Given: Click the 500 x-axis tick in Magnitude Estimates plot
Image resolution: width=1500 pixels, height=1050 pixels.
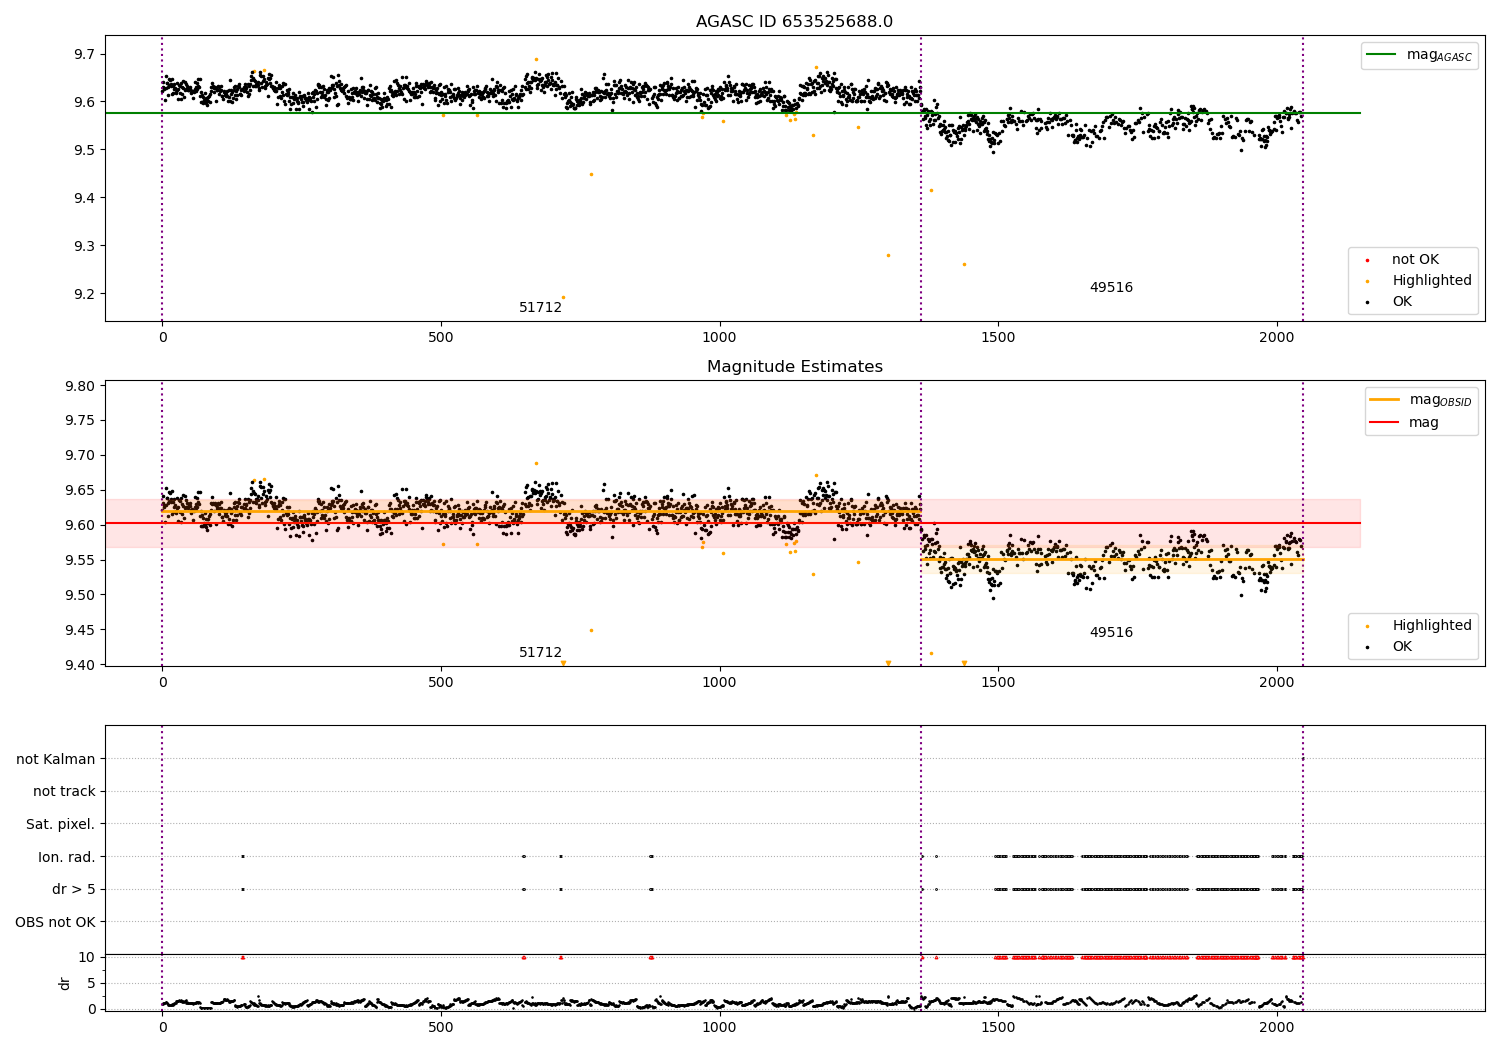Looking at the screenshot, I should coord(441,683).
